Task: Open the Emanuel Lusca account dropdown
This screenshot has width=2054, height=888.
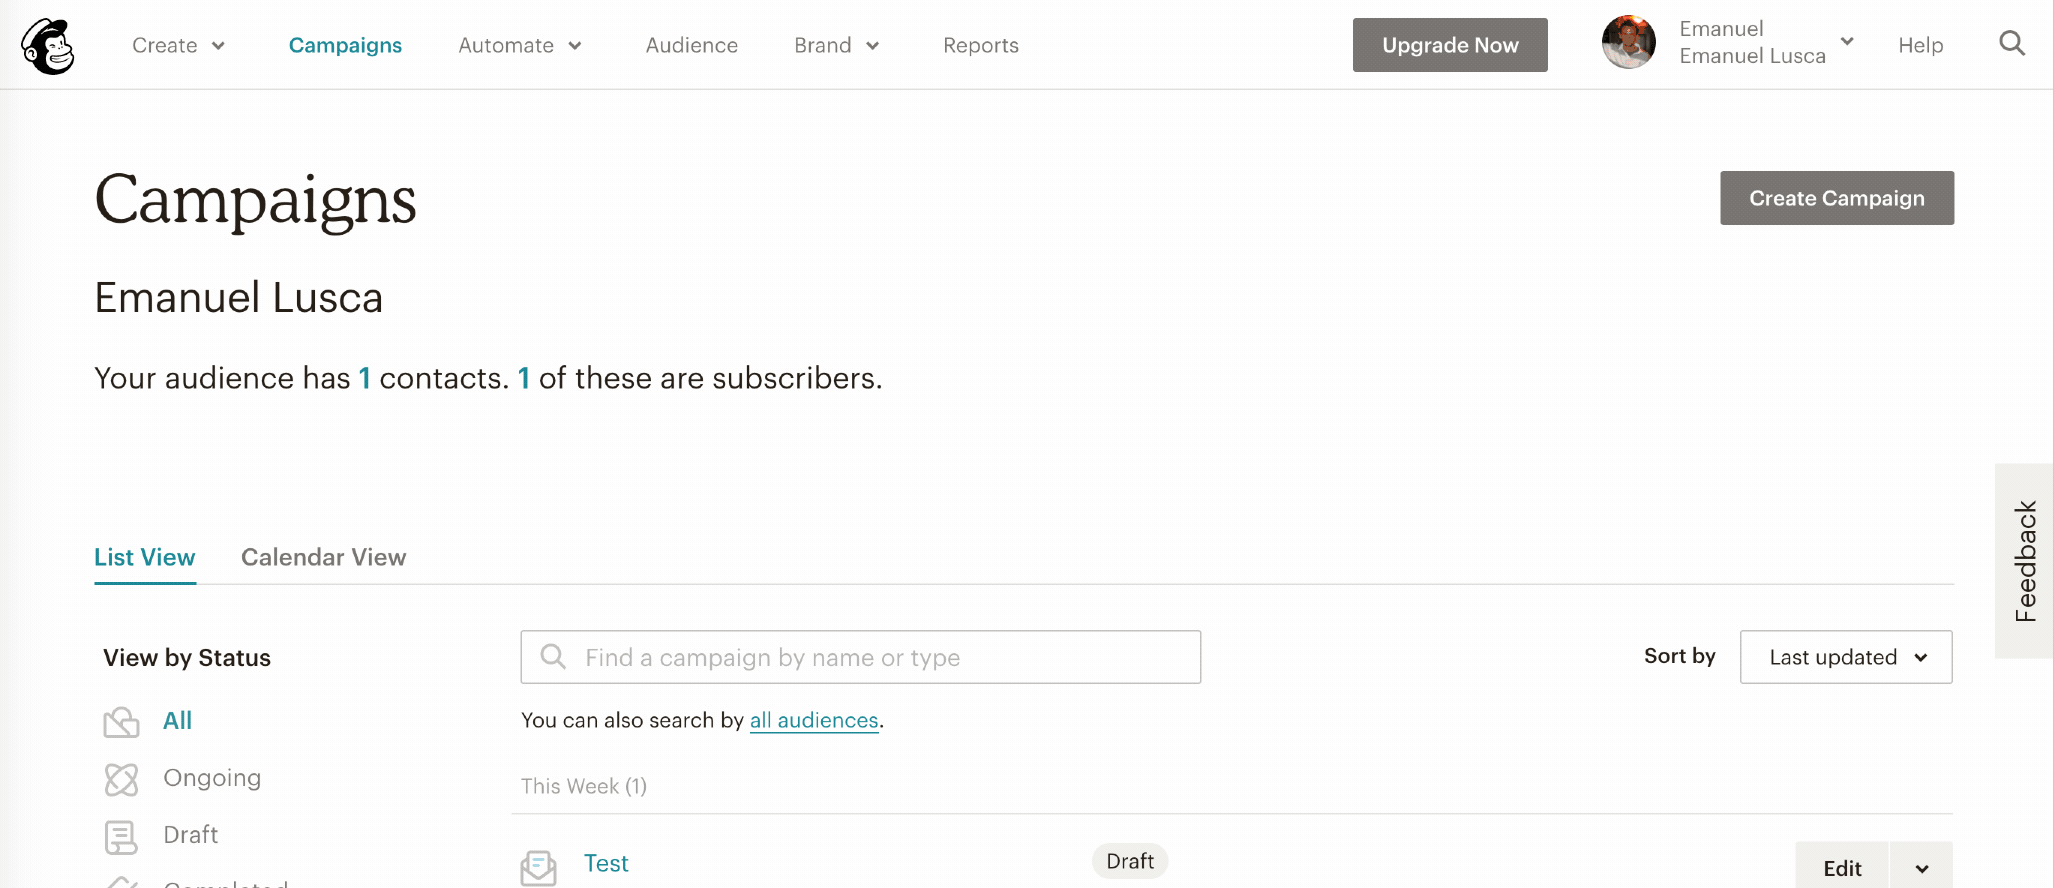Action: pyautogui.click(x=1767, y=43)
